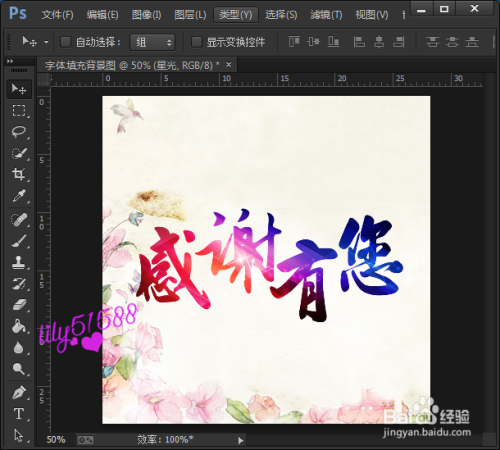Select the Paint Bucket tool

(19, 326)
